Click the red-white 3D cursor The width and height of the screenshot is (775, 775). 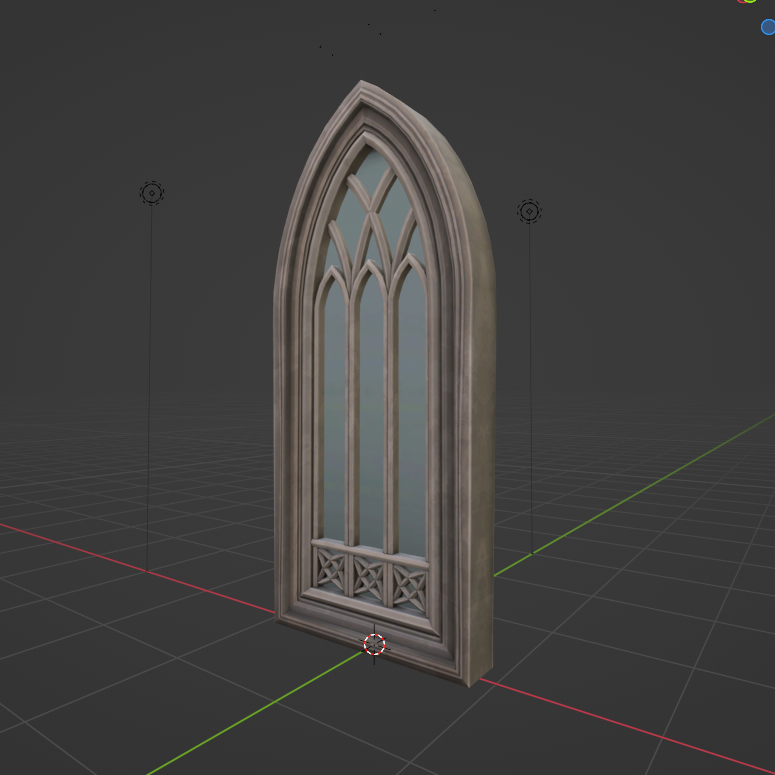(x=374, y=645)
